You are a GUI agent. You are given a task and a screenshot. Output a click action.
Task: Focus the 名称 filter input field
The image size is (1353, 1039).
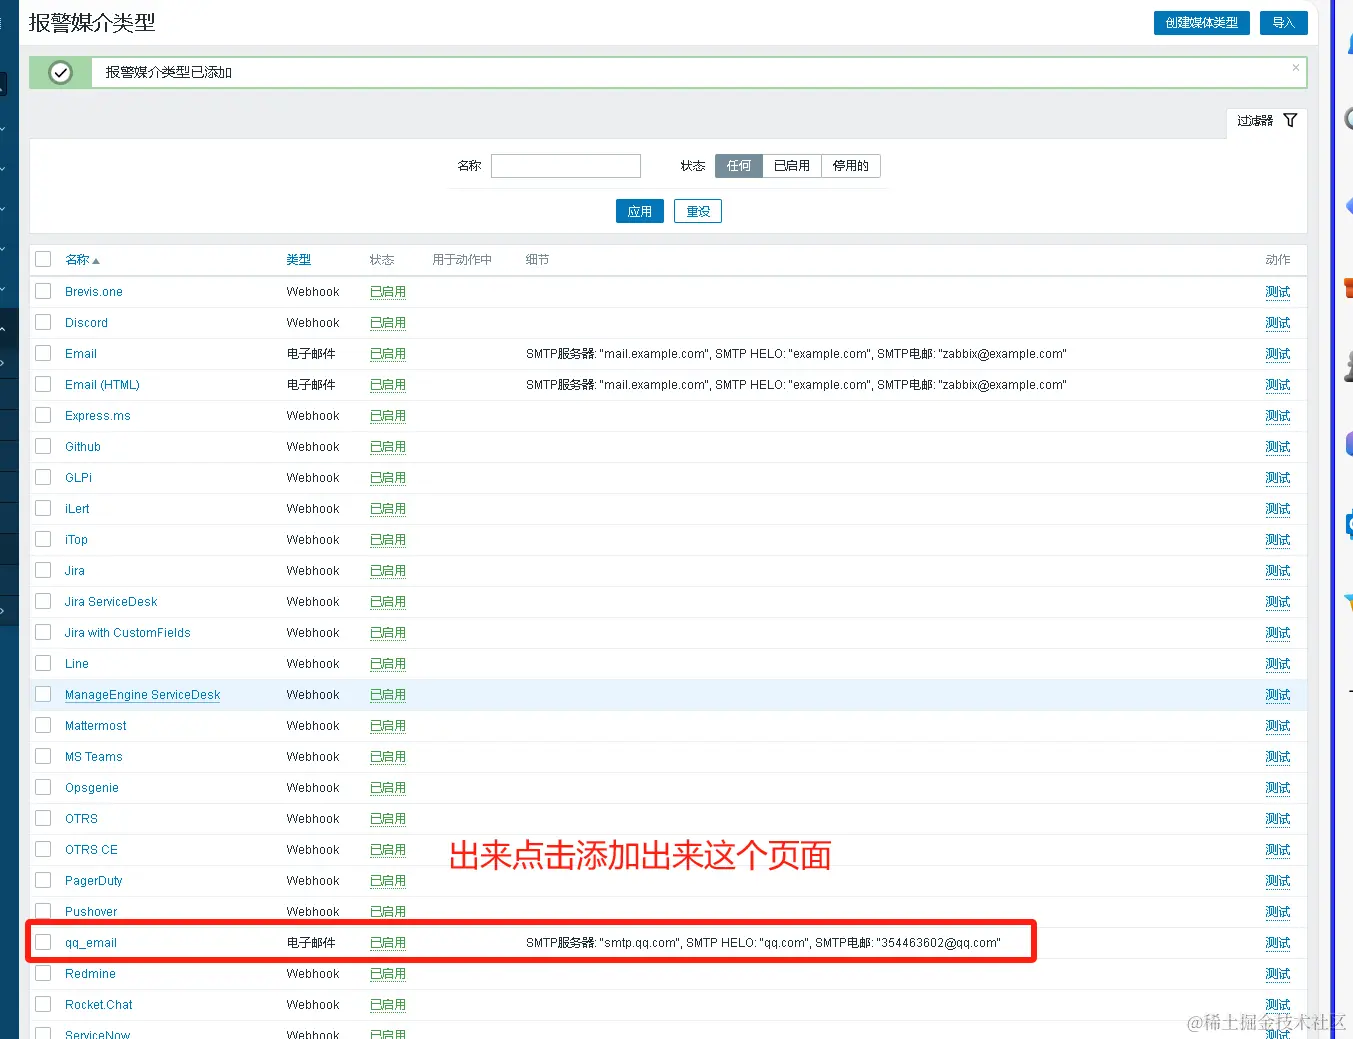tap(566, 166)
